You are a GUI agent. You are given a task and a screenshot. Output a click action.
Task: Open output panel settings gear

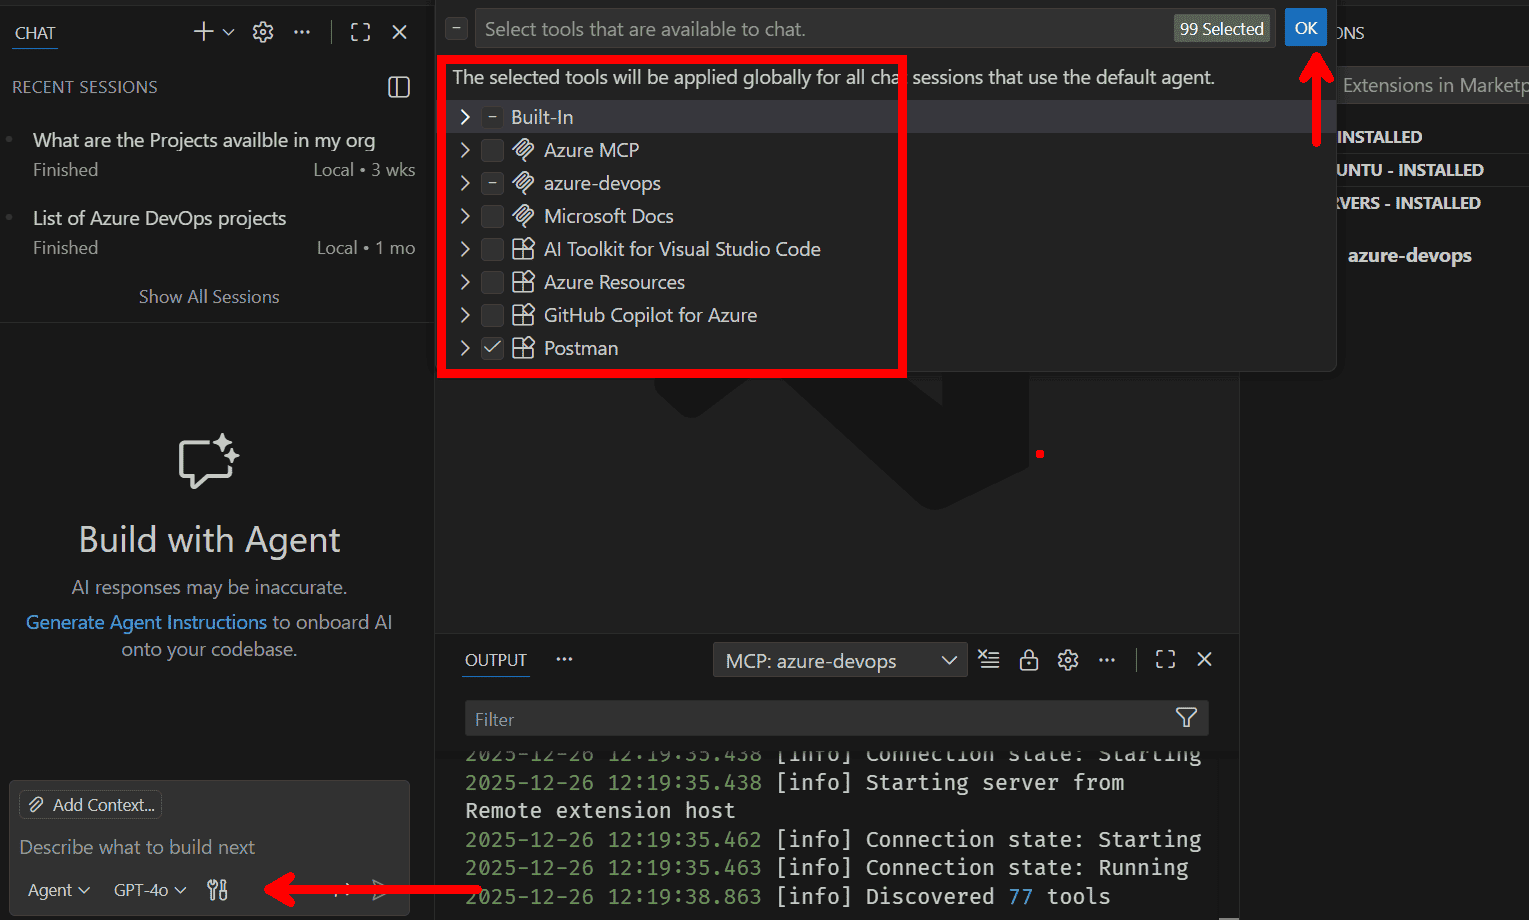click(x=1067, y=659)
